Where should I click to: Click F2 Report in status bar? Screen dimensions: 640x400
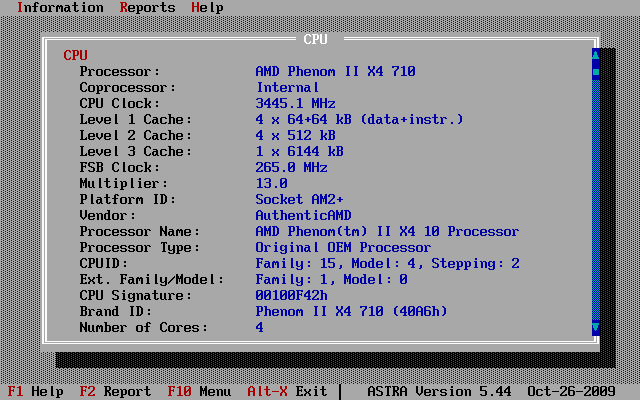tap(116, 391)
